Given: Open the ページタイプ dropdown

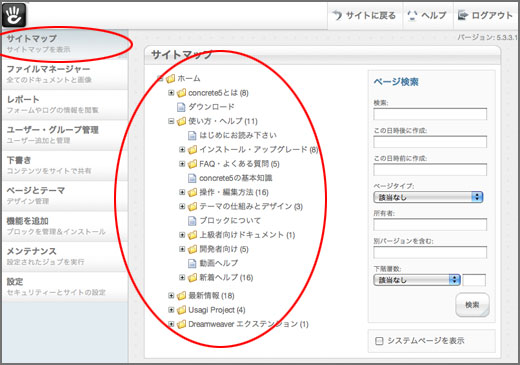Looking at the screenshot, I should 428,197.
